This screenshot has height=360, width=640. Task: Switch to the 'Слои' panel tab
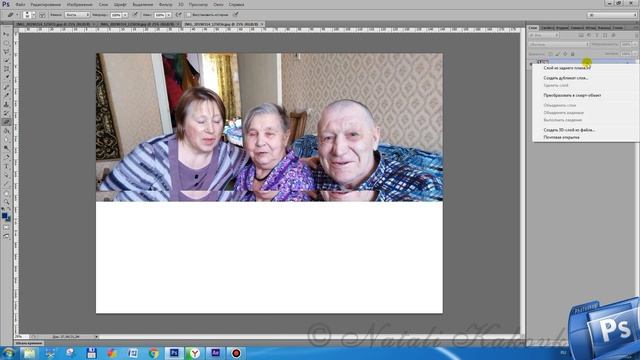(x=533, y=28)
